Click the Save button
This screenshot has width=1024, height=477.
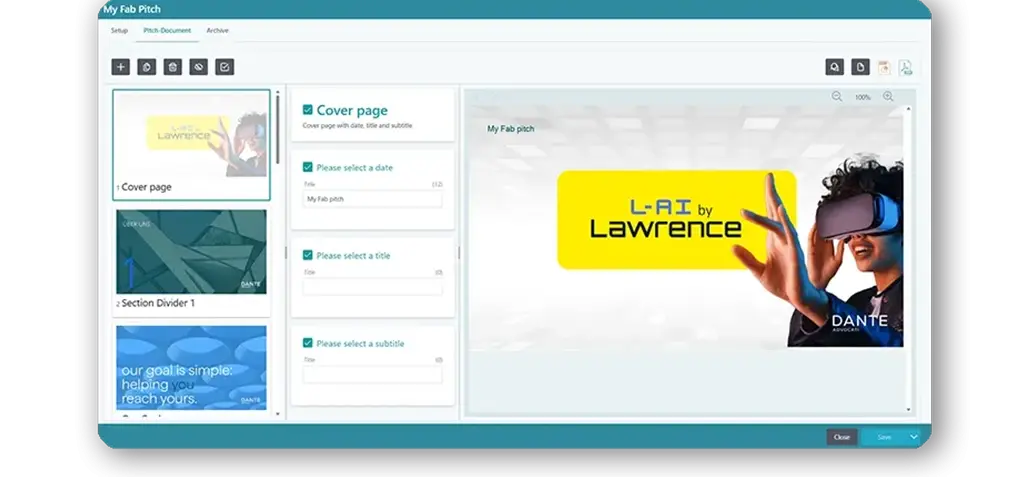click(883, 437)
